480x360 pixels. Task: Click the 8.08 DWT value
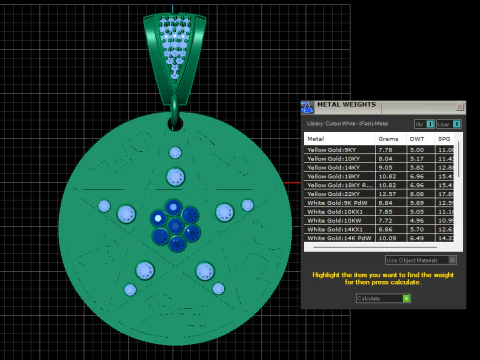point(417,194)
